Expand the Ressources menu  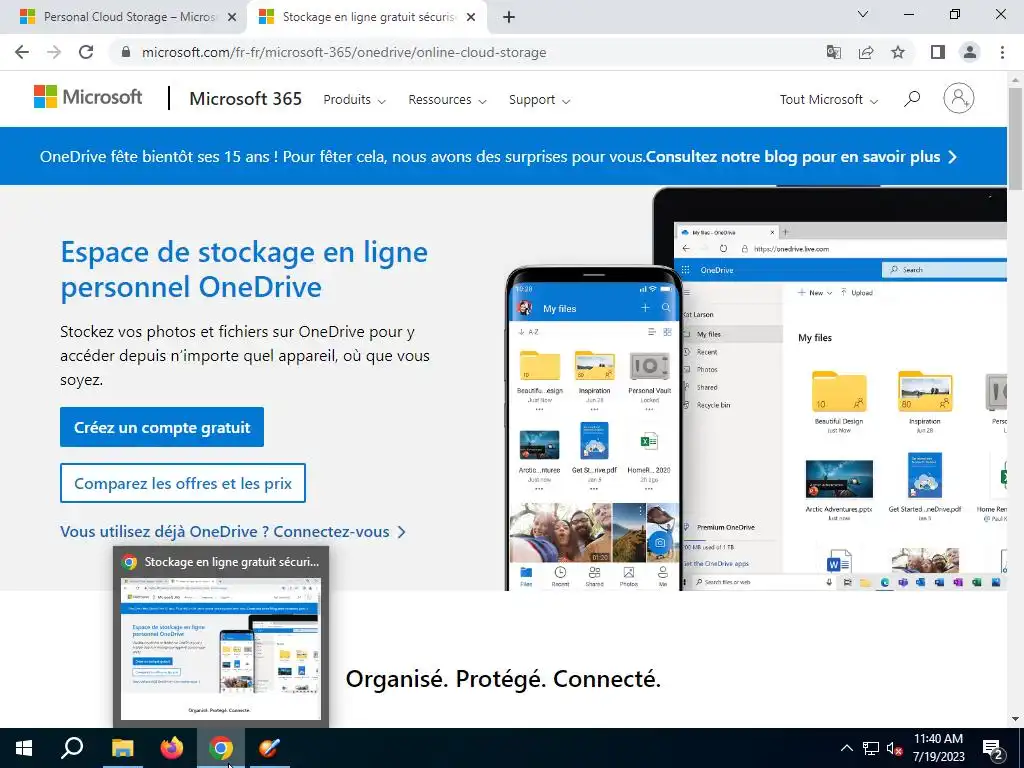pos(447,99)
